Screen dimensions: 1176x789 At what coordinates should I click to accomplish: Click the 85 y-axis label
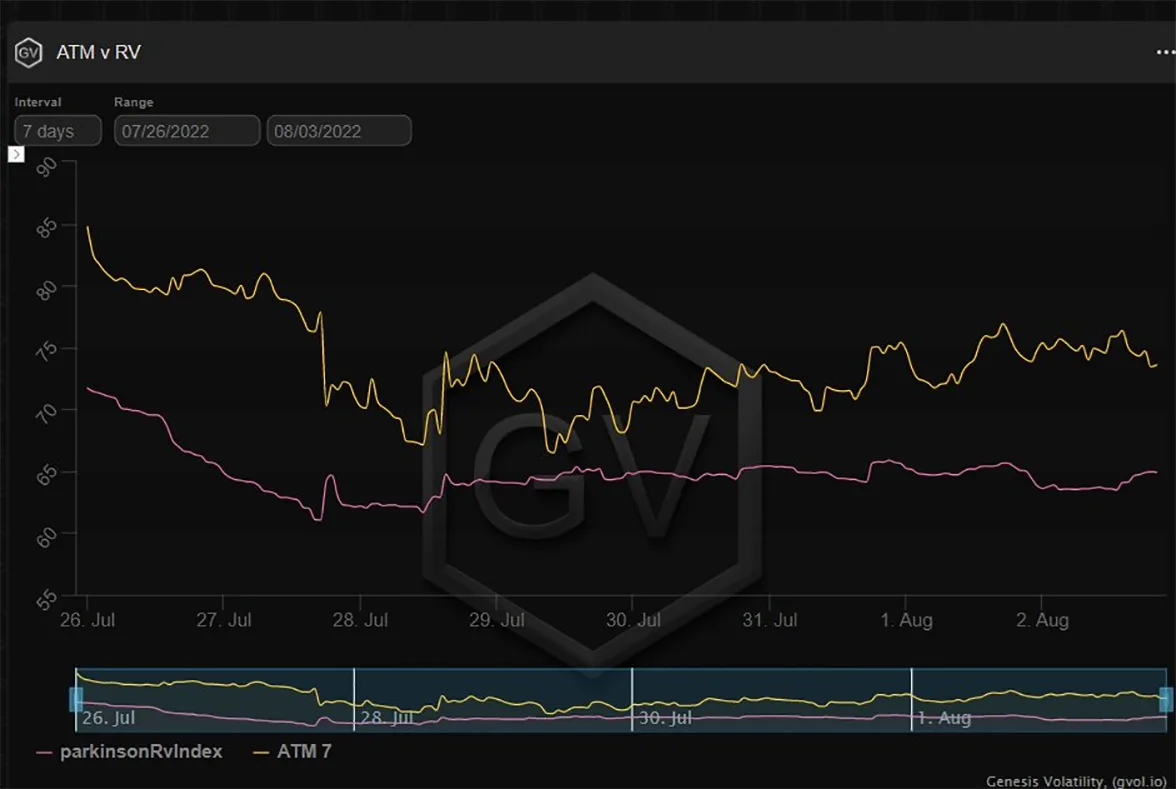47,227
